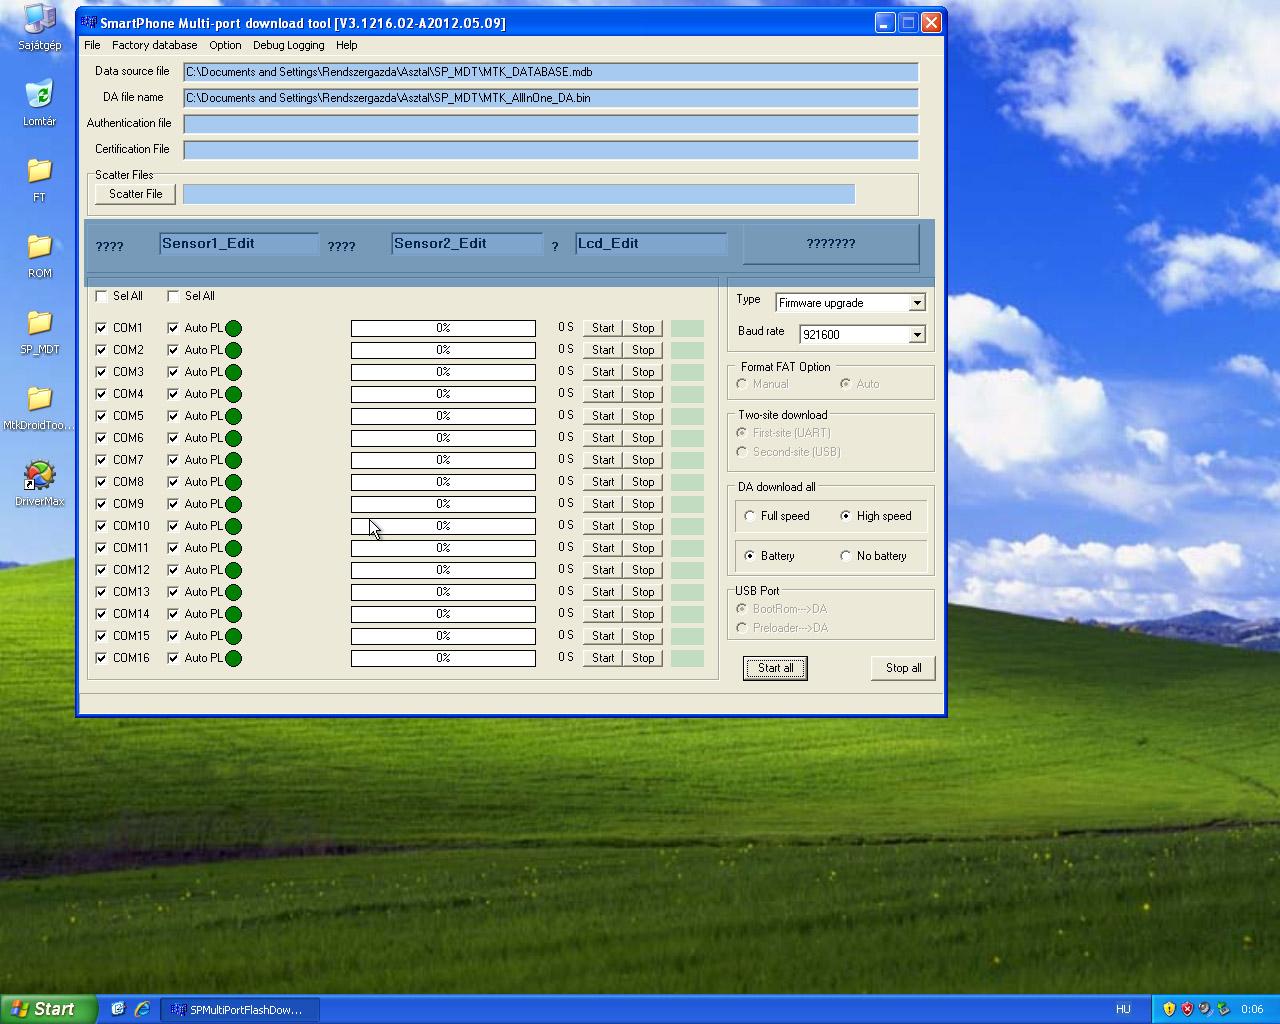Open the Baud rate dropdown 921600
This screenshot has width=1280, height=1024.
[x=917, y=335]
